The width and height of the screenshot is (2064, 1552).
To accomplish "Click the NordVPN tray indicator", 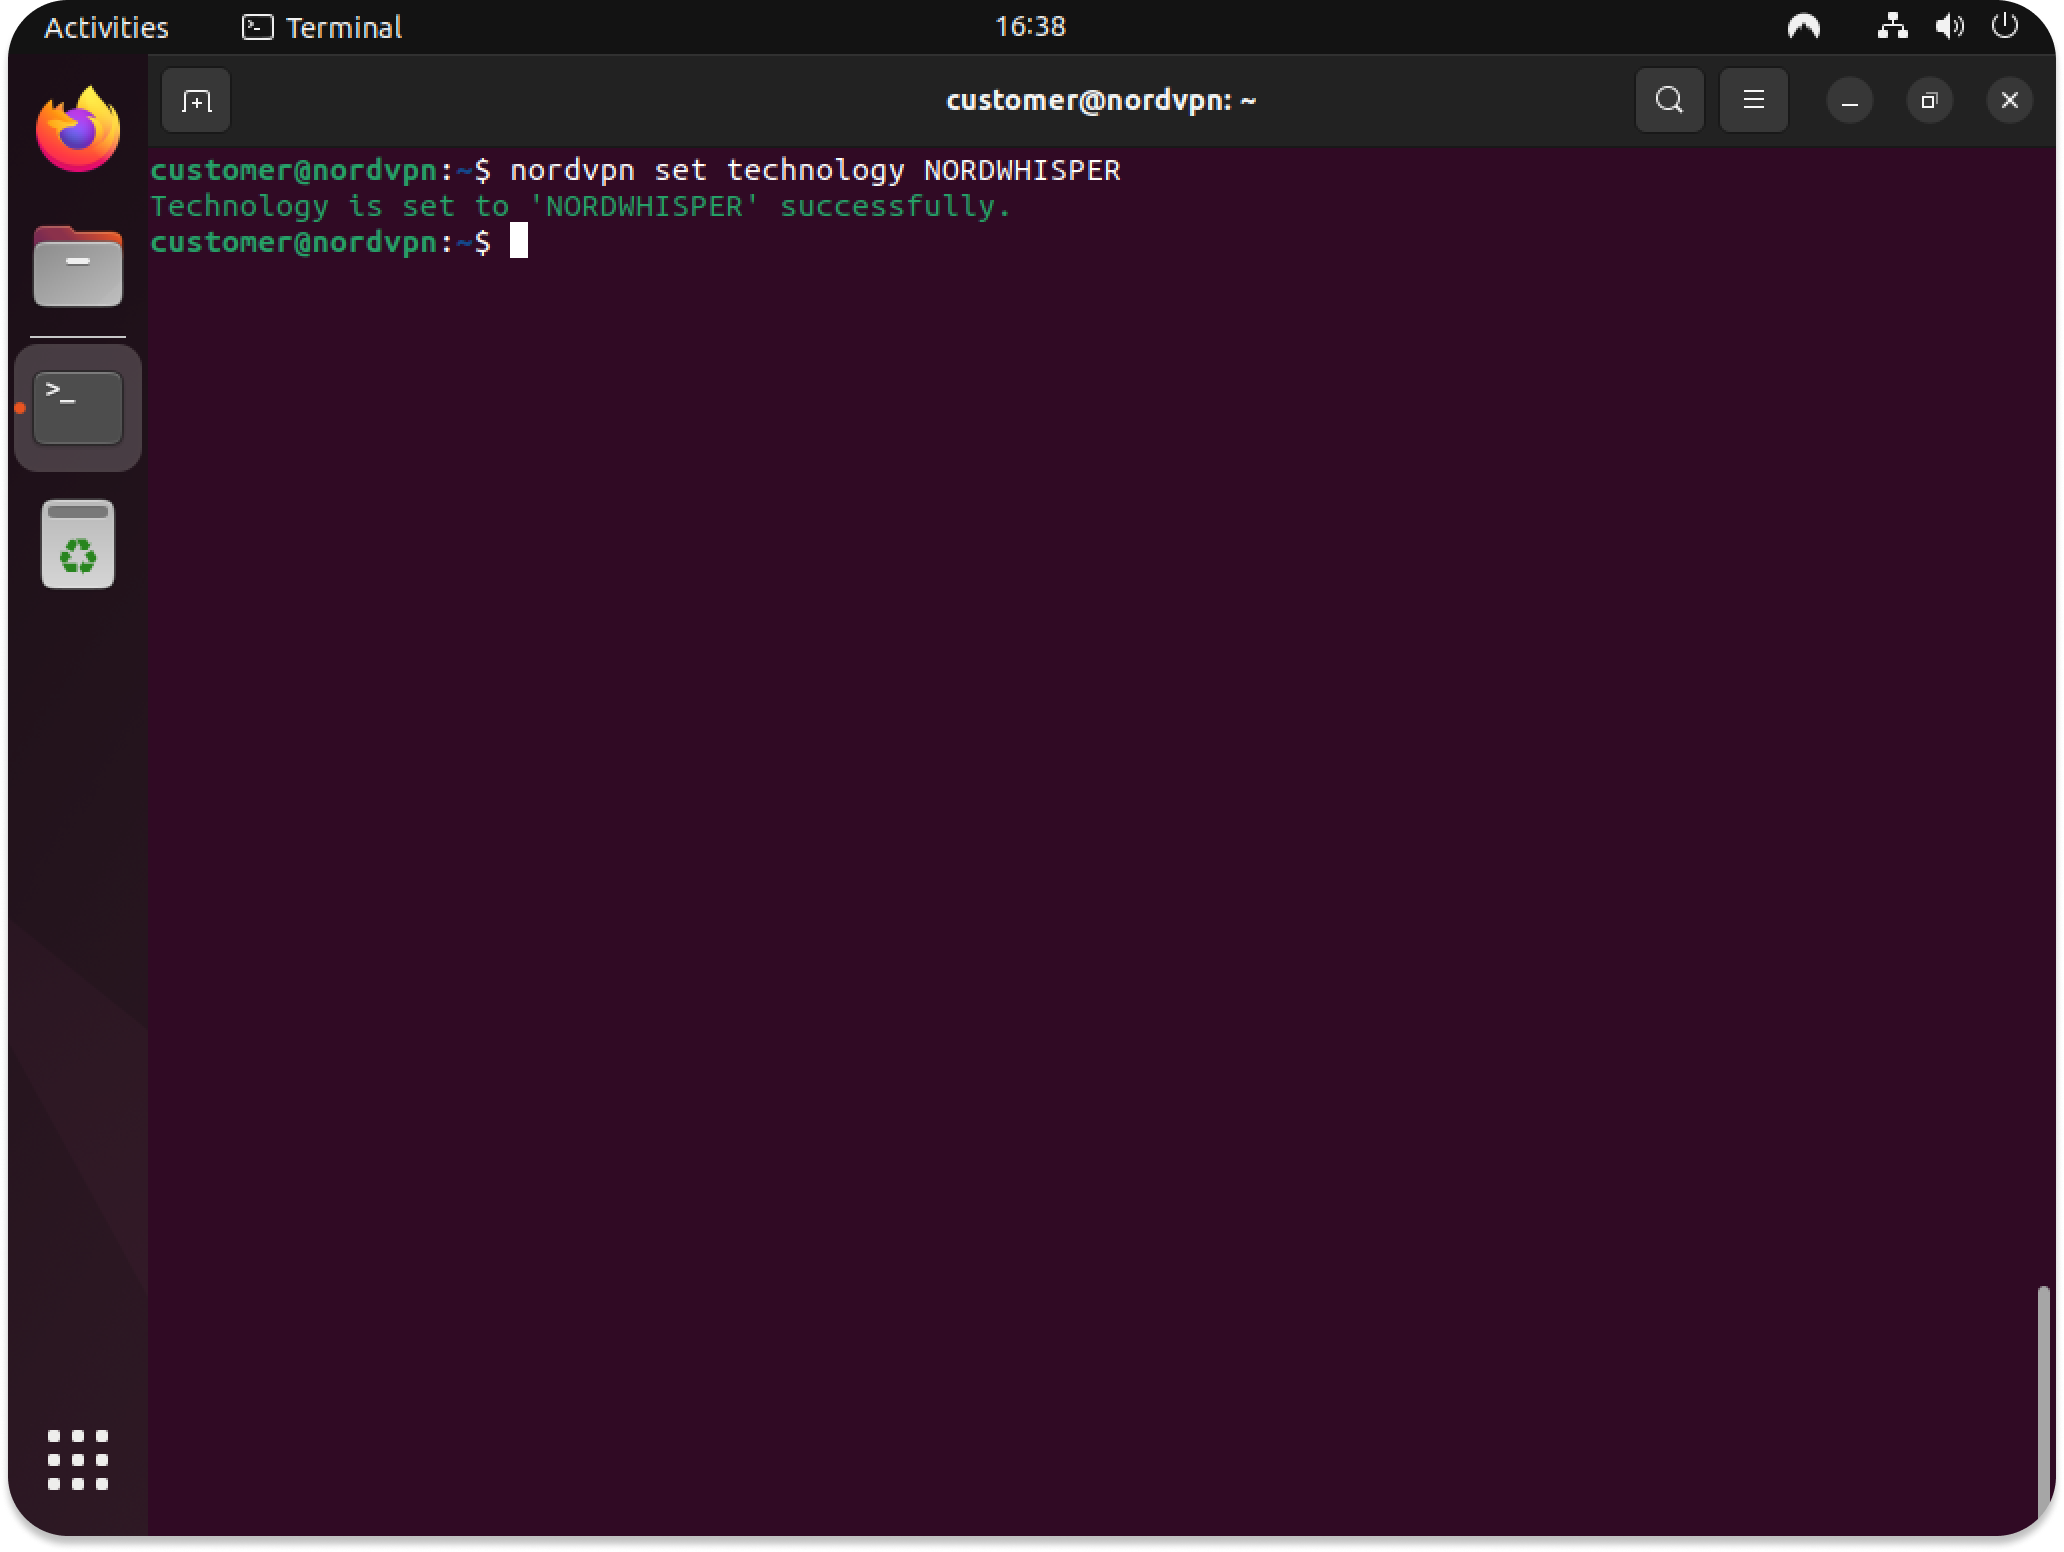I will coord(1803,27).
